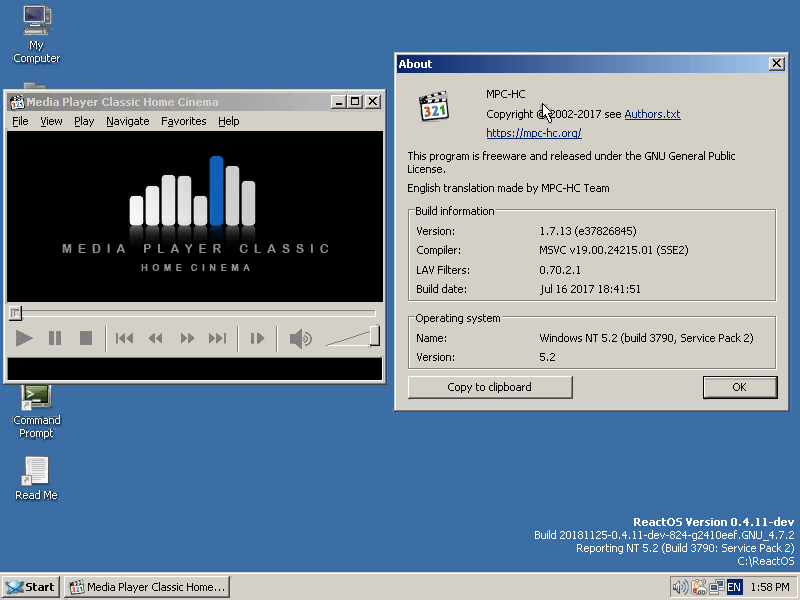Click the rewind (decrease speed) icon

[156, 338]
